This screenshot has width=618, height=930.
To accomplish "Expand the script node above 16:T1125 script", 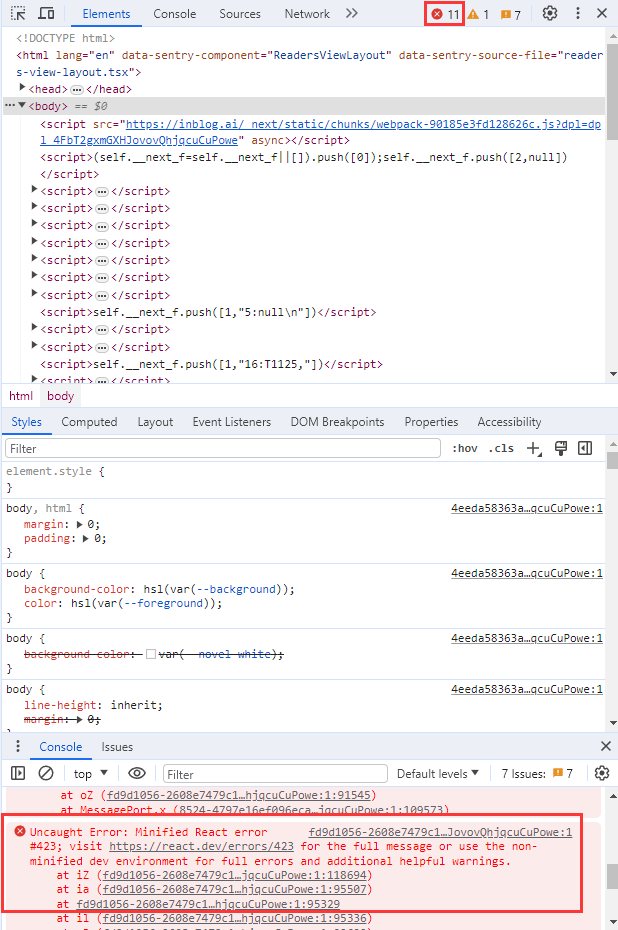I will coord(34,346).
